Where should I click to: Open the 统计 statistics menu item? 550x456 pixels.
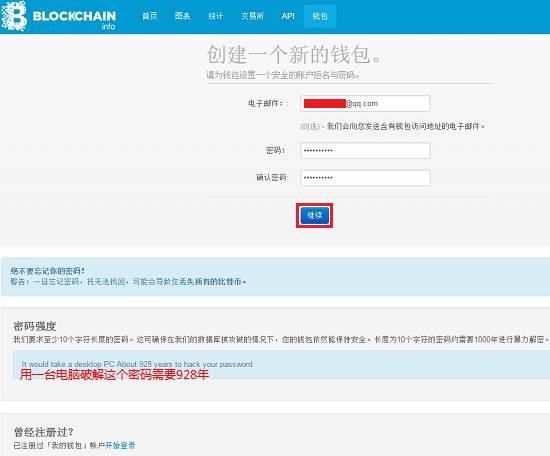click(x=215, y=16)
